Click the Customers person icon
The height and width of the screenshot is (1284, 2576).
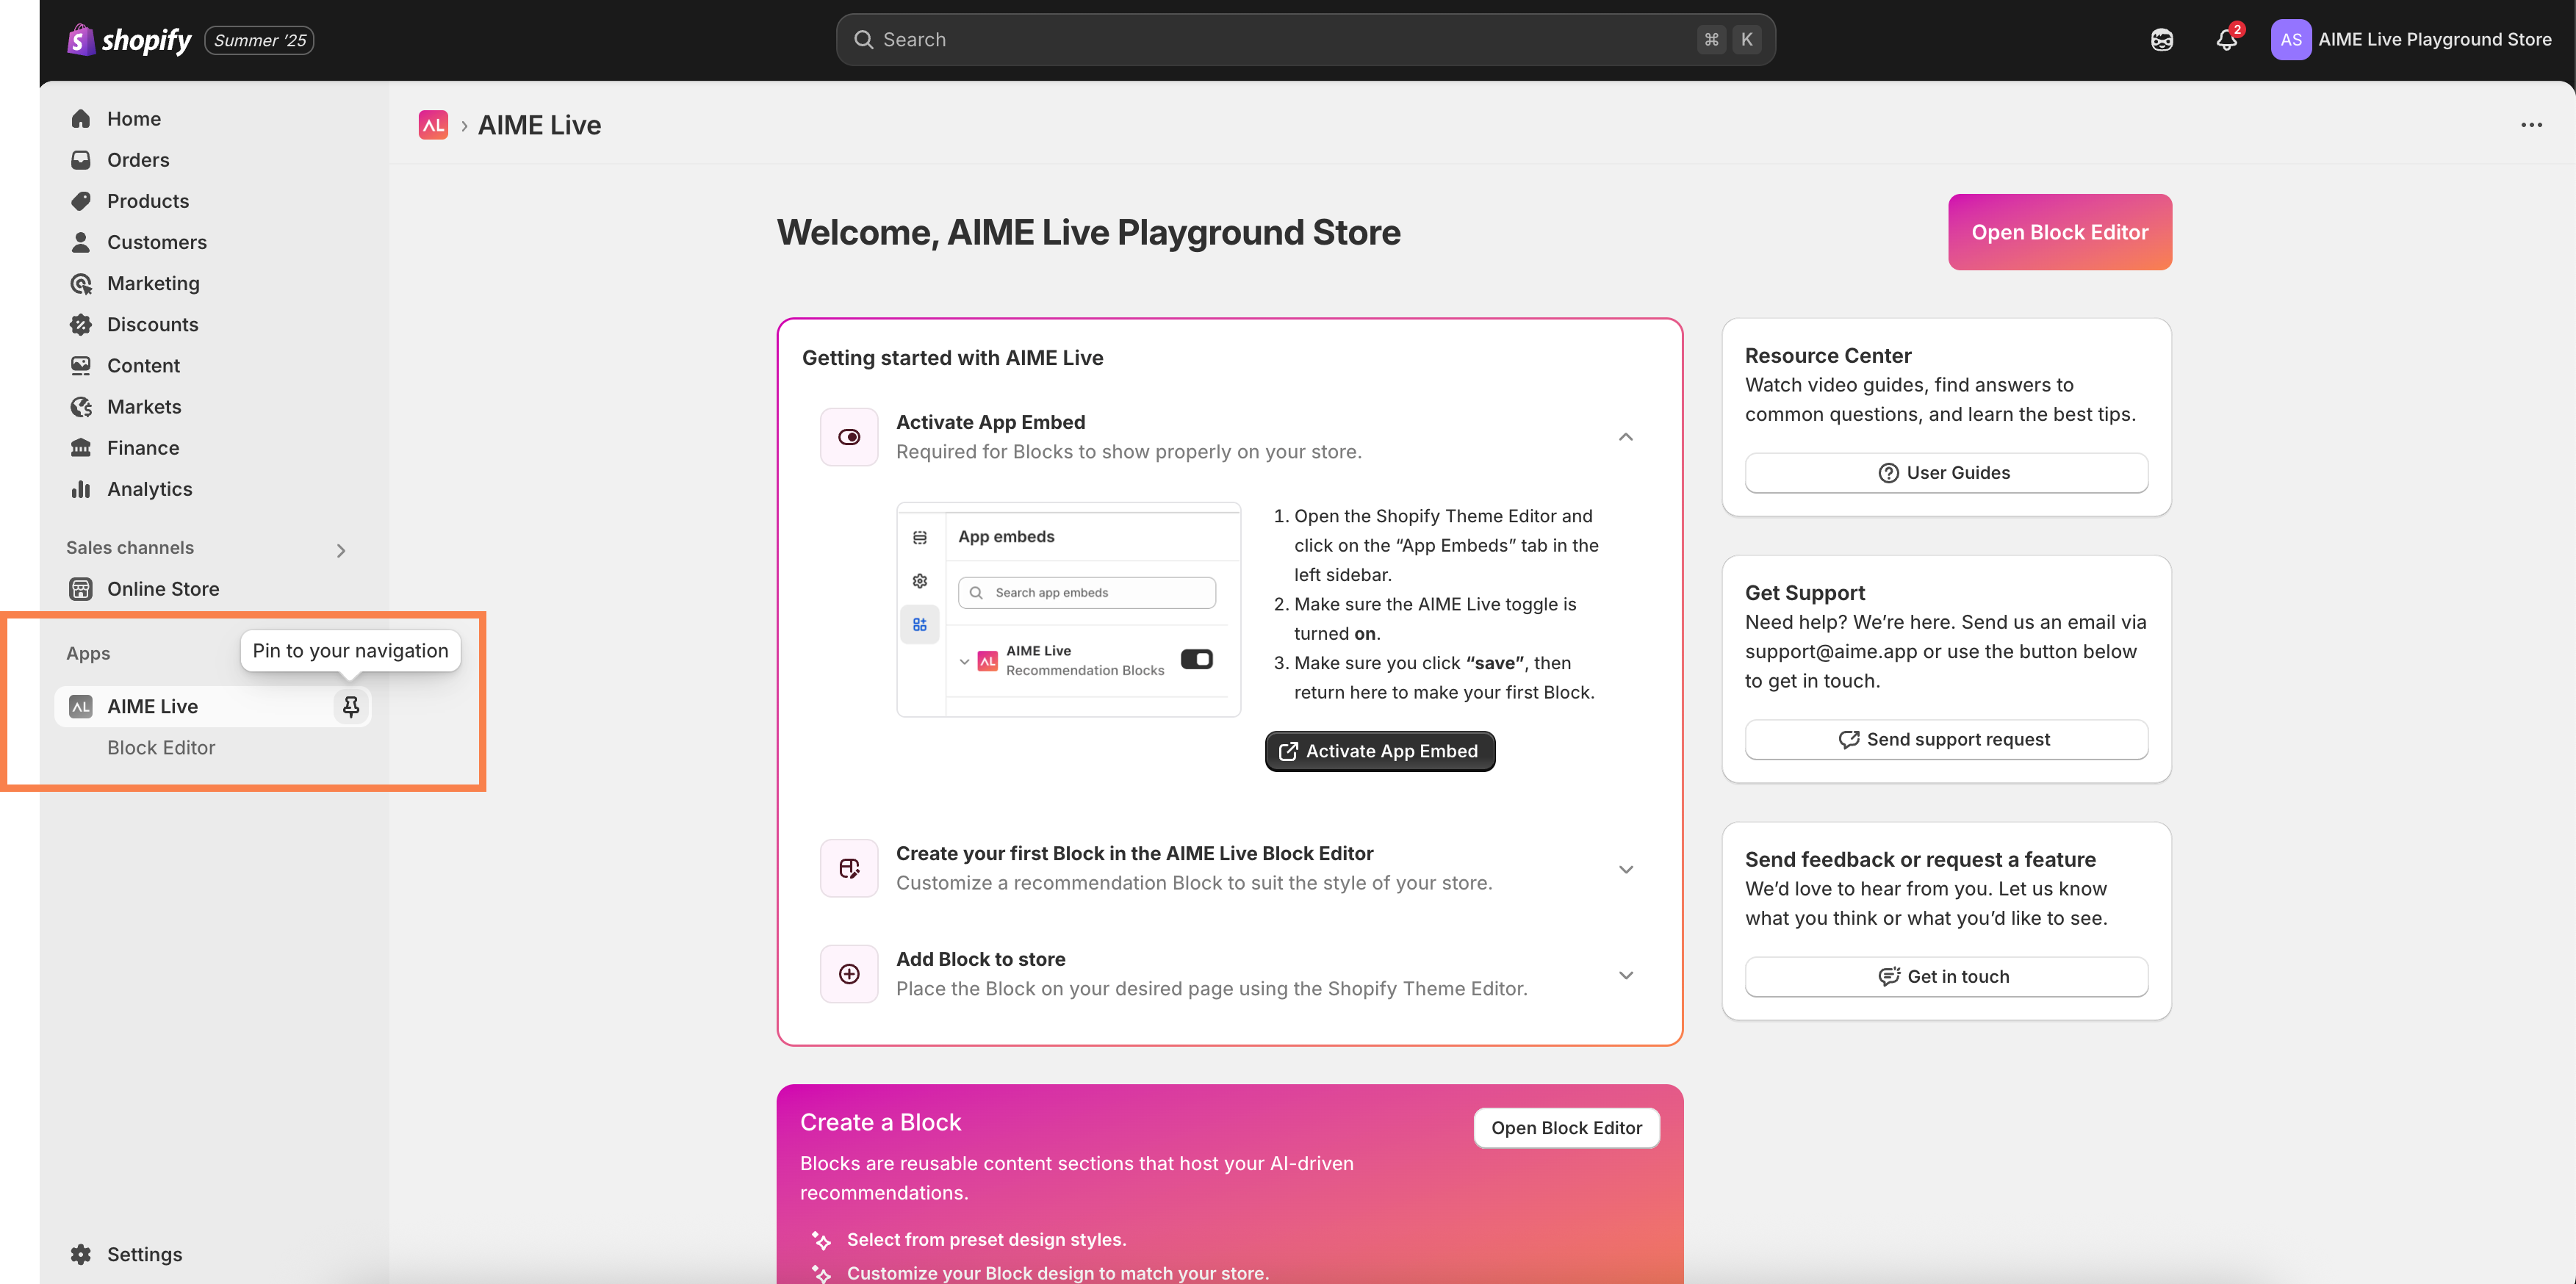coord(81,242)
